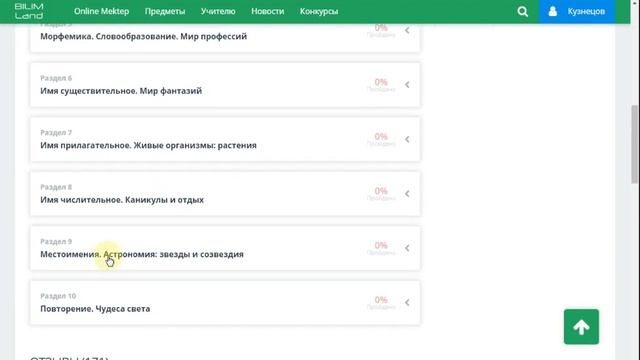The height and width of the screenshot is (360, 640).
Task: Click the BilimLand logo
Action: (29, 11)
